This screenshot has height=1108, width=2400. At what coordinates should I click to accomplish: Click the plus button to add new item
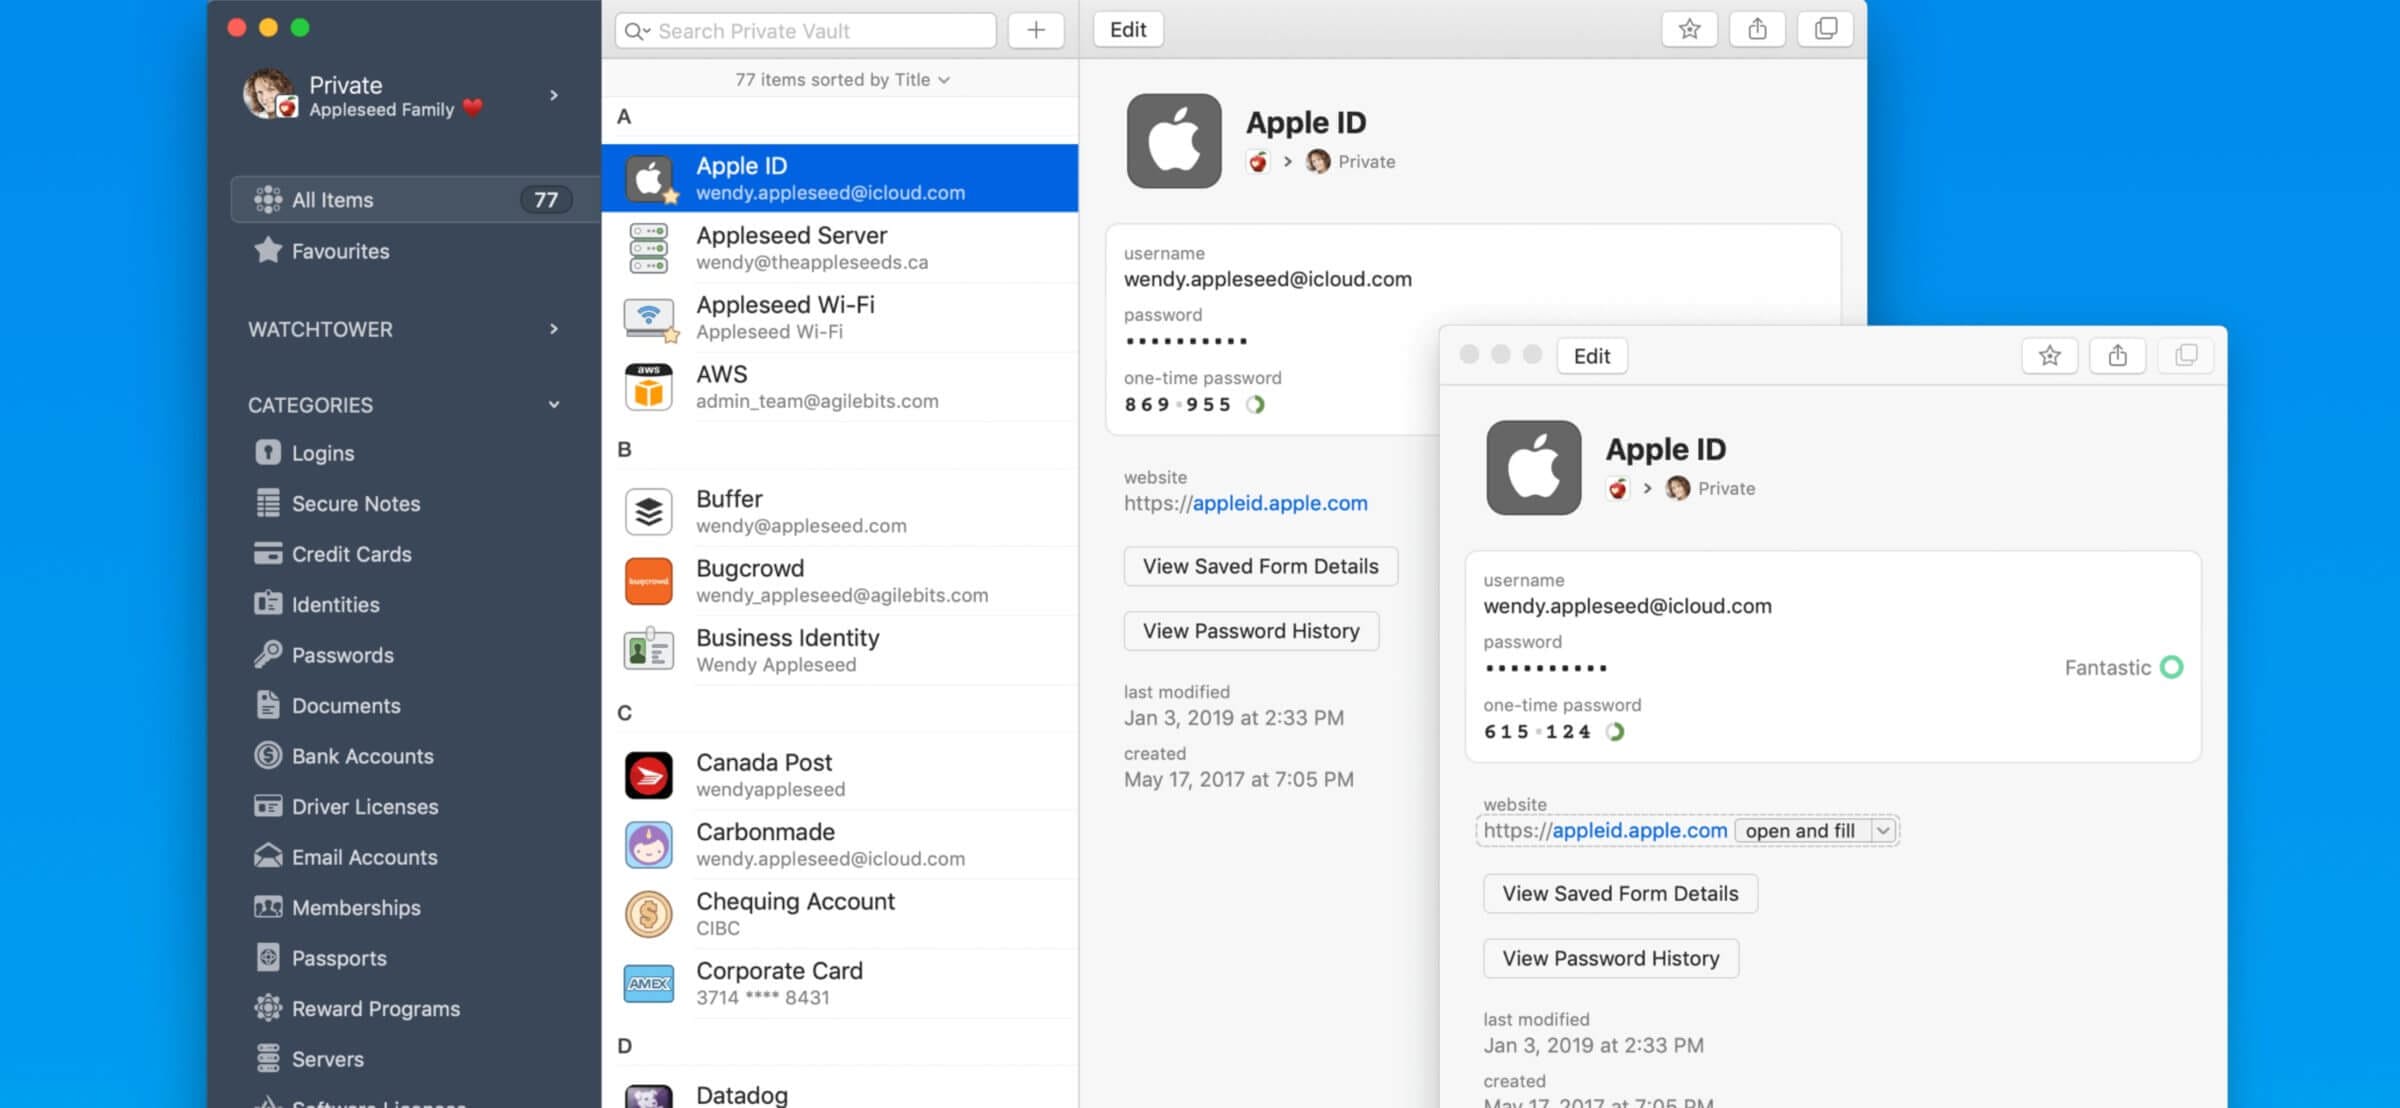tap(1036, 30)
